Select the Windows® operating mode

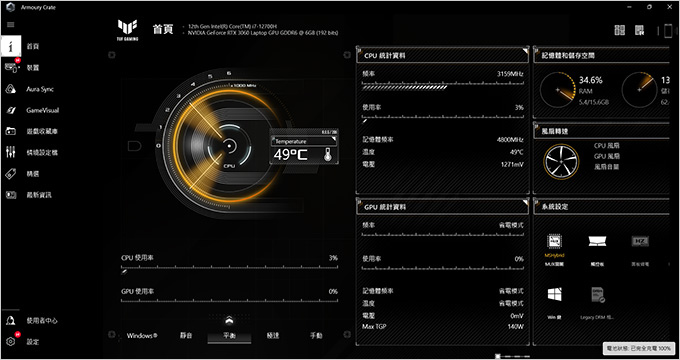point(142,336)
